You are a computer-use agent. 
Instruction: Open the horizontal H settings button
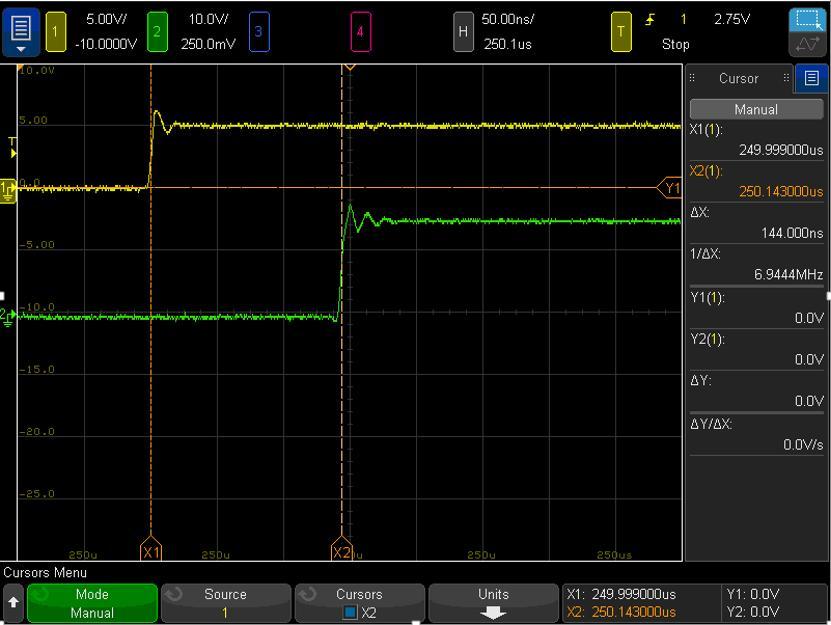click(463, 32)
